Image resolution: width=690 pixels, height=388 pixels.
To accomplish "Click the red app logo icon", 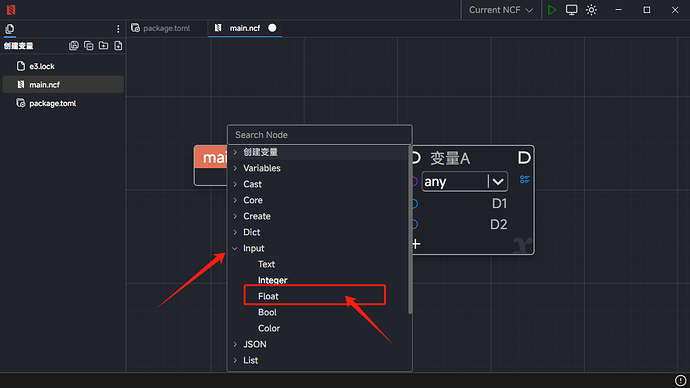I will click(11, 10).
